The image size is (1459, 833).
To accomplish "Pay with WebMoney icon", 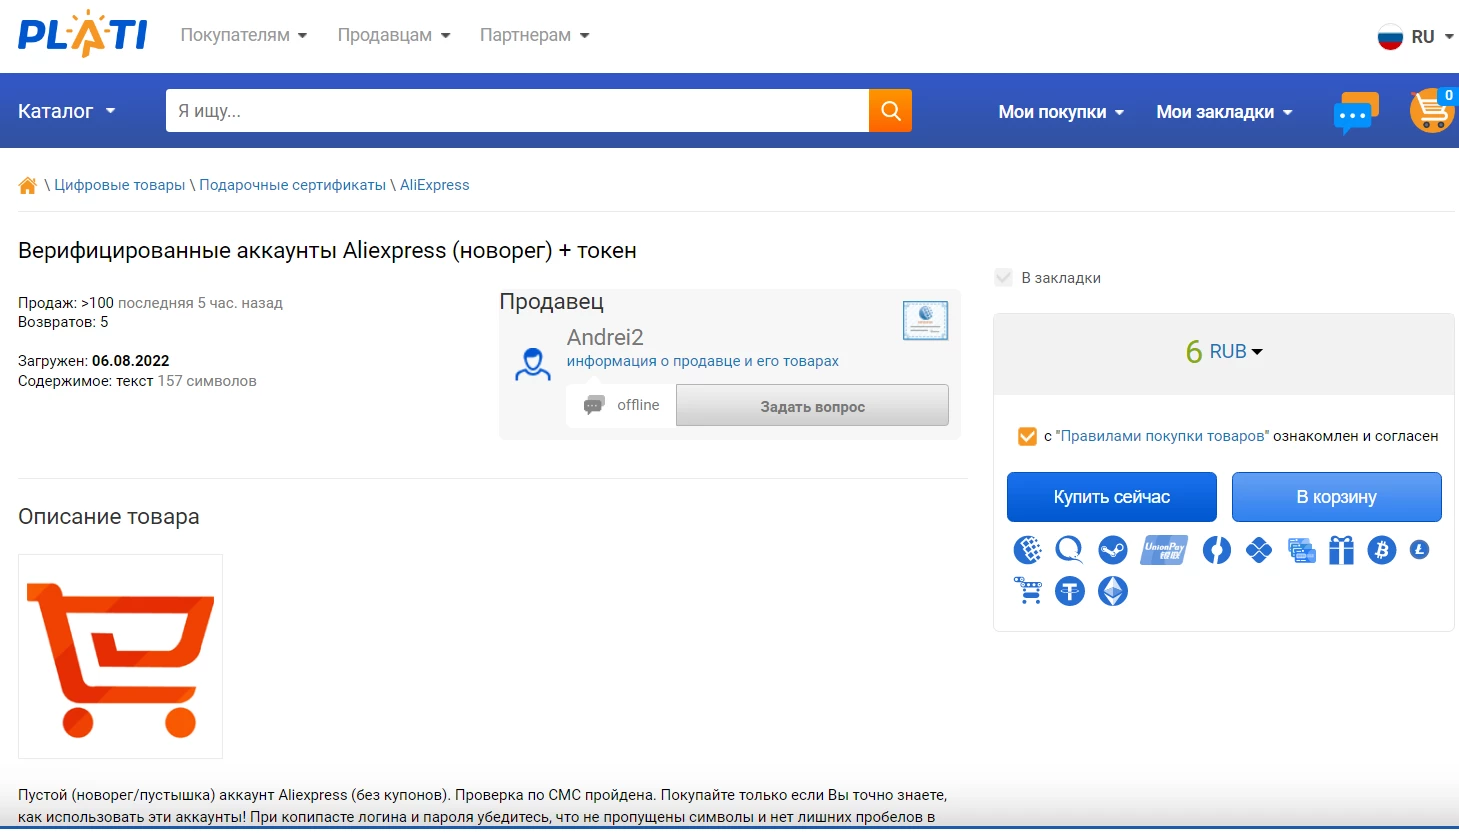I will (1027, 550).
